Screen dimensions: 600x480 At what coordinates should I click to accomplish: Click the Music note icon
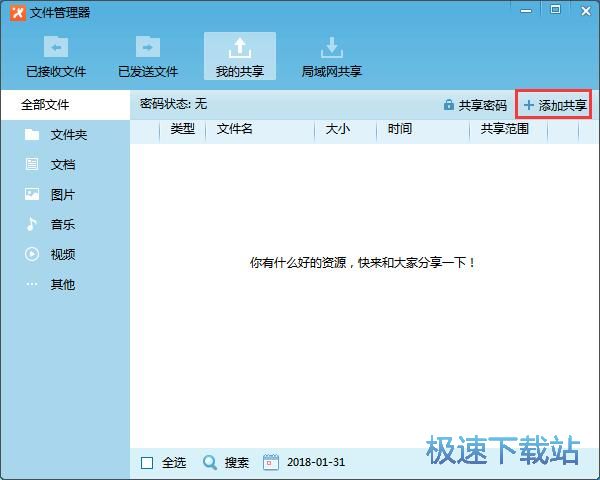click(32, 225)
